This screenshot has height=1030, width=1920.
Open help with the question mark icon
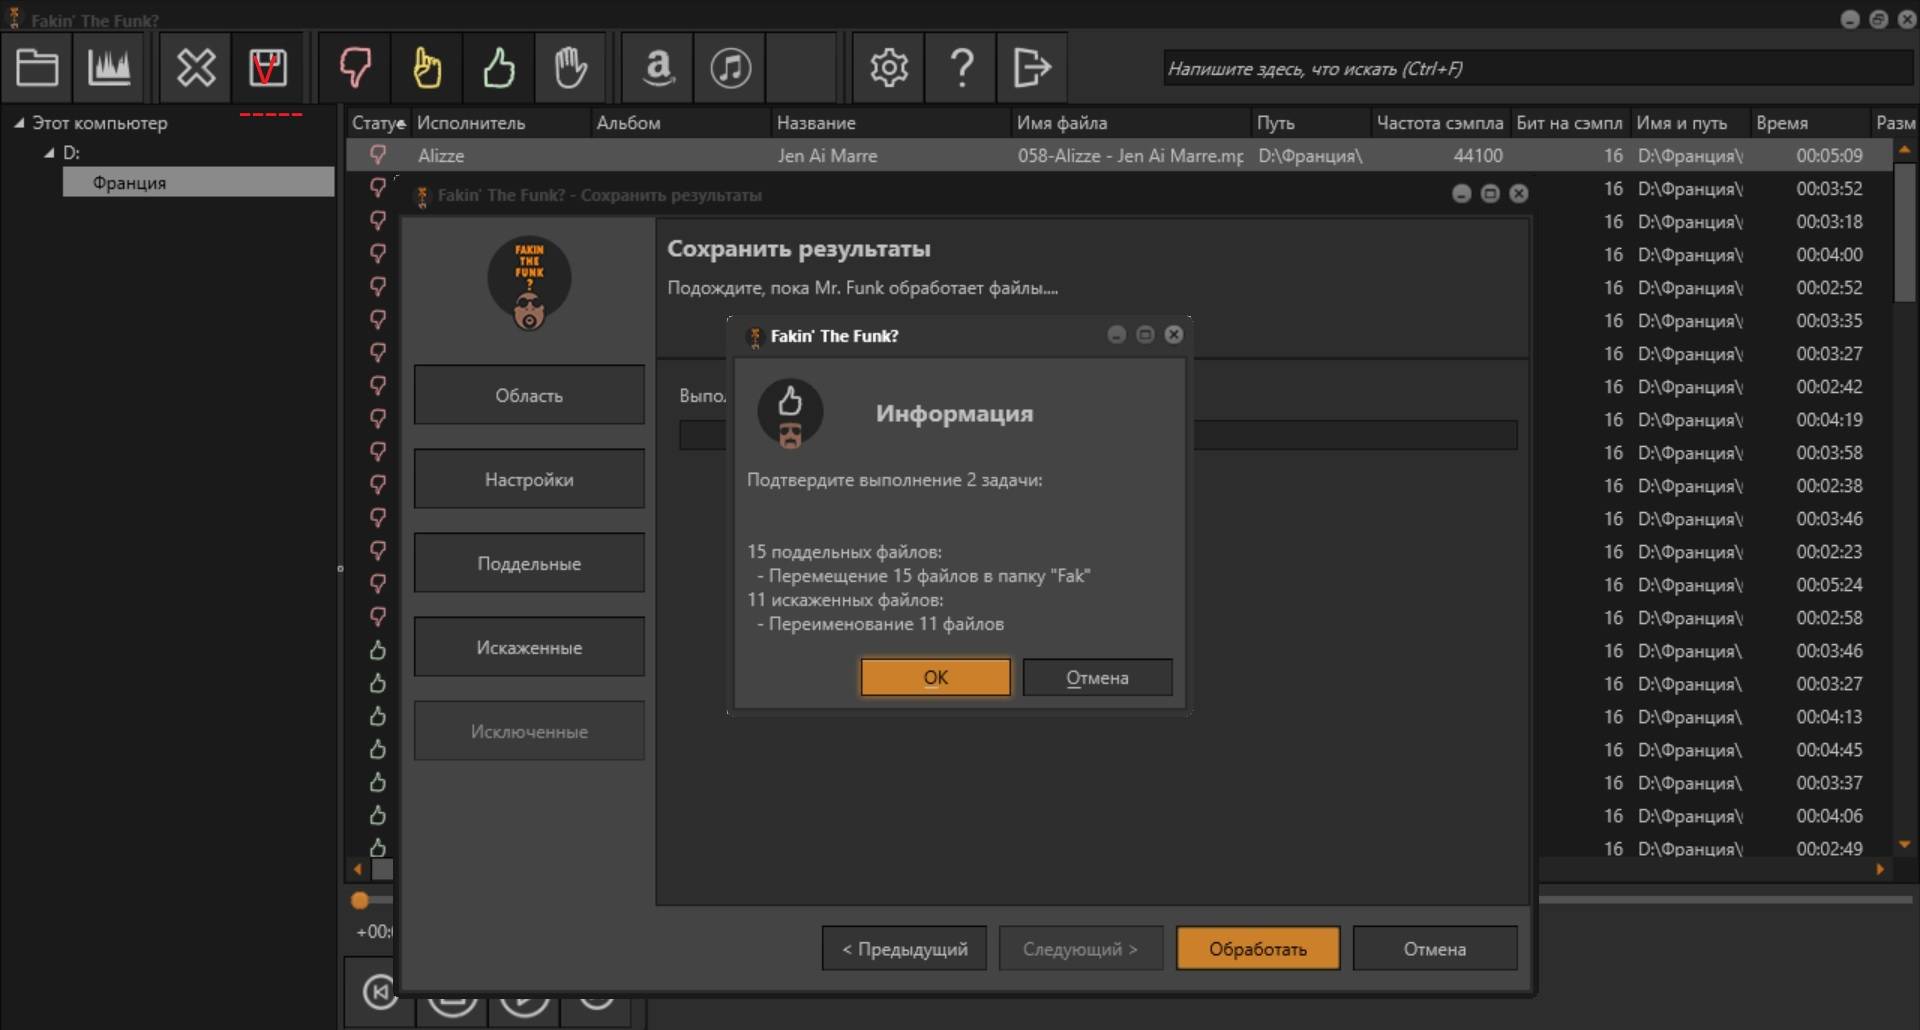click(961, 68)
